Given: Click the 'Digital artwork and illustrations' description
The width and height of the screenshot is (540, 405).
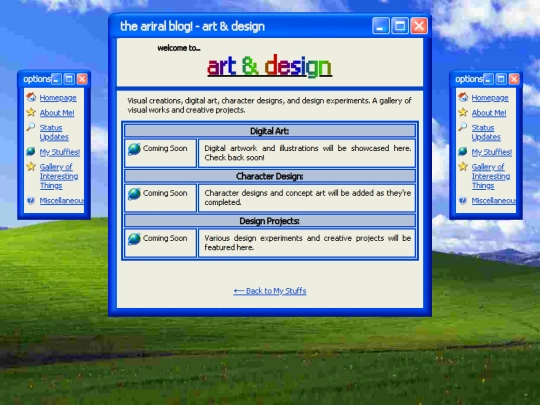Looking at the screenshot, I should click(308, 153).
